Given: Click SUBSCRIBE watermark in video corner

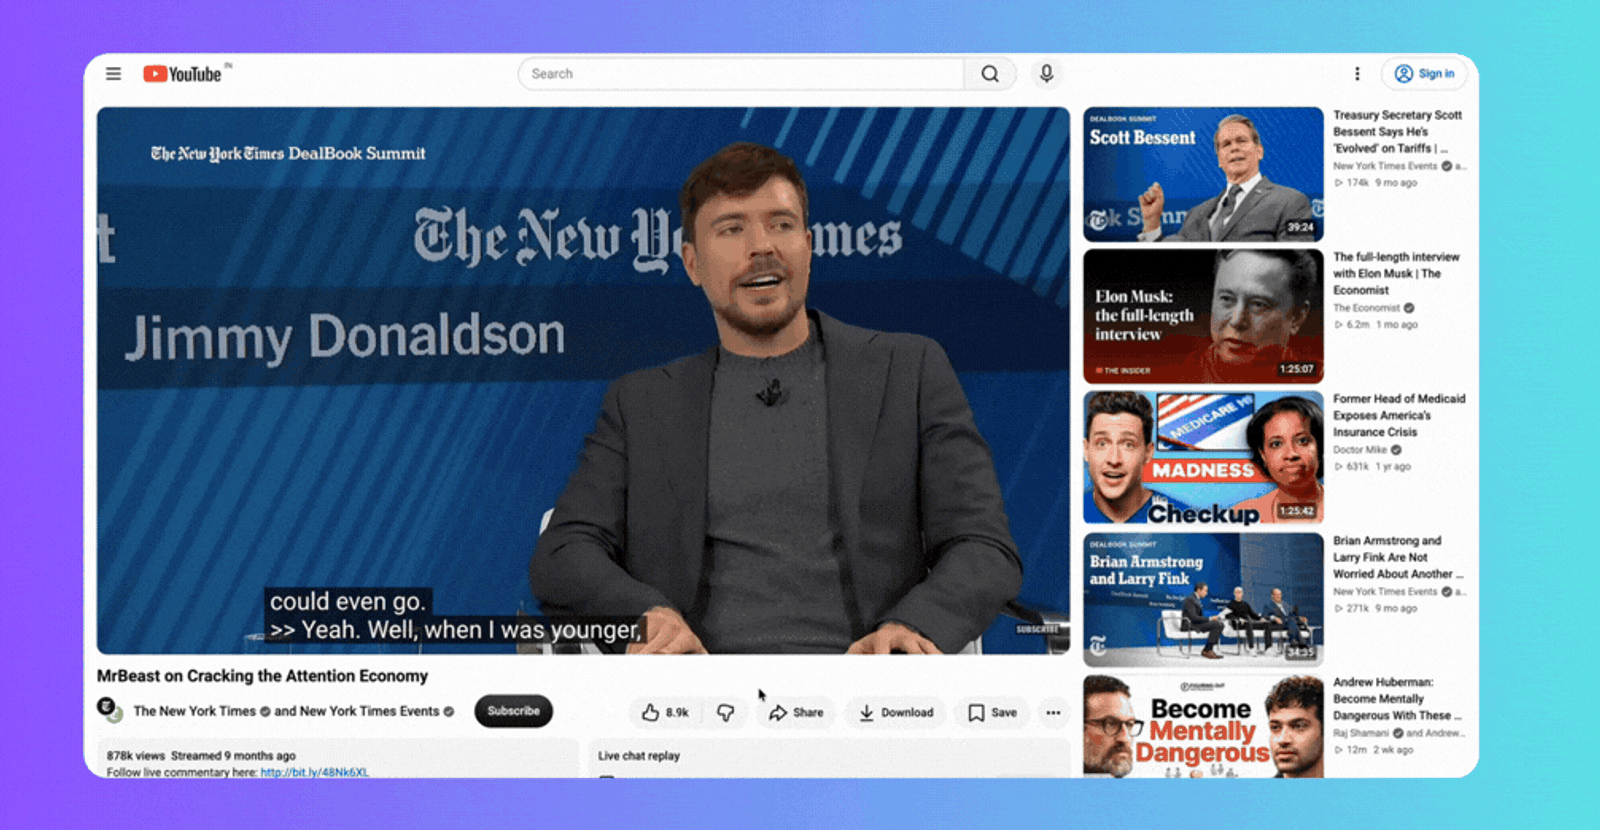Looking at the screenshot, I should (x=1037, y=630).
